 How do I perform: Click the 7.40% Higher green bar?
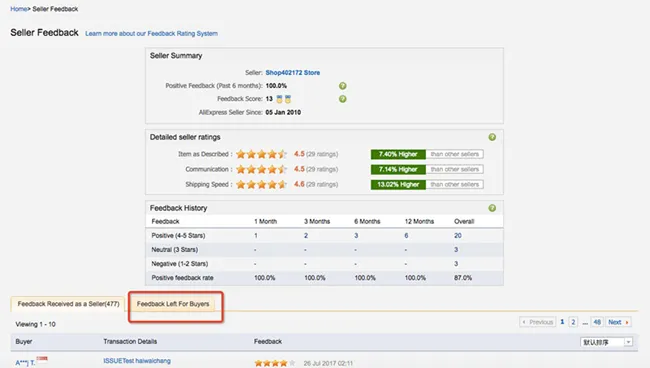398,154
